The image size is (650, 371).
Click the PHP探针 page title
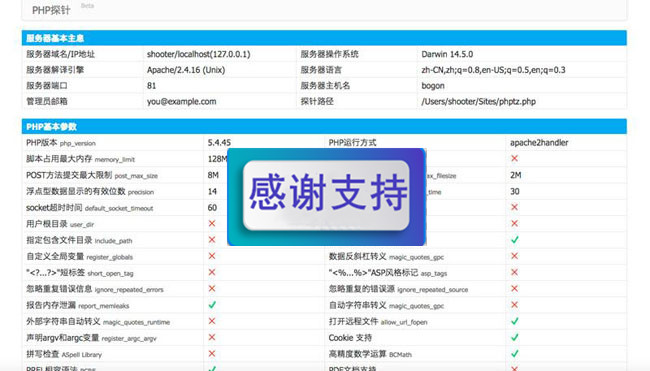[51, 10]
